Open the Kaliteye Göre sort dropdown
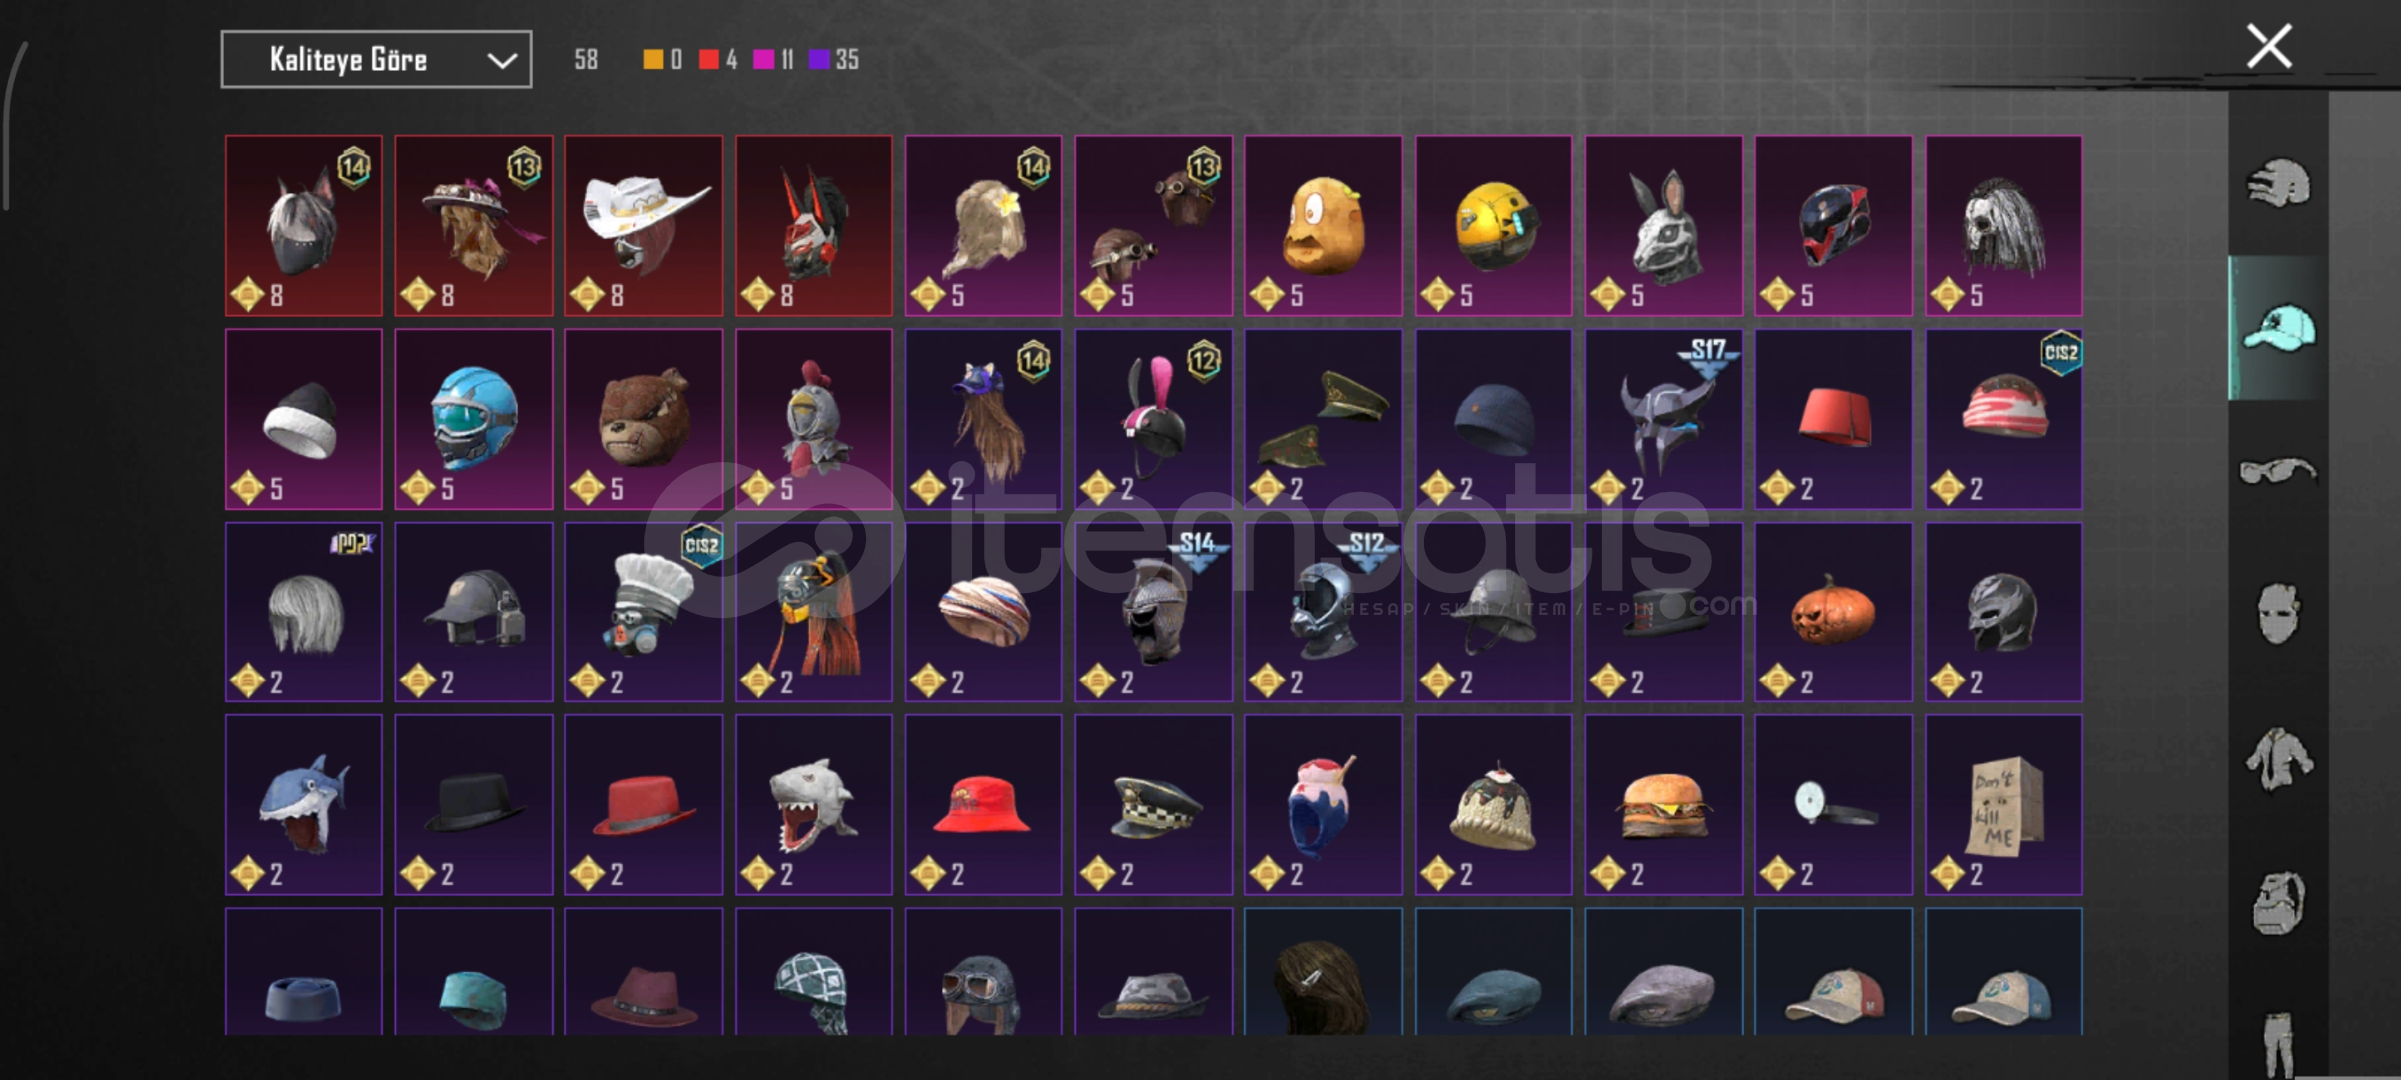Image resolution: width=2401 pixels, height=1080 pixels. (x=376, y=60)
